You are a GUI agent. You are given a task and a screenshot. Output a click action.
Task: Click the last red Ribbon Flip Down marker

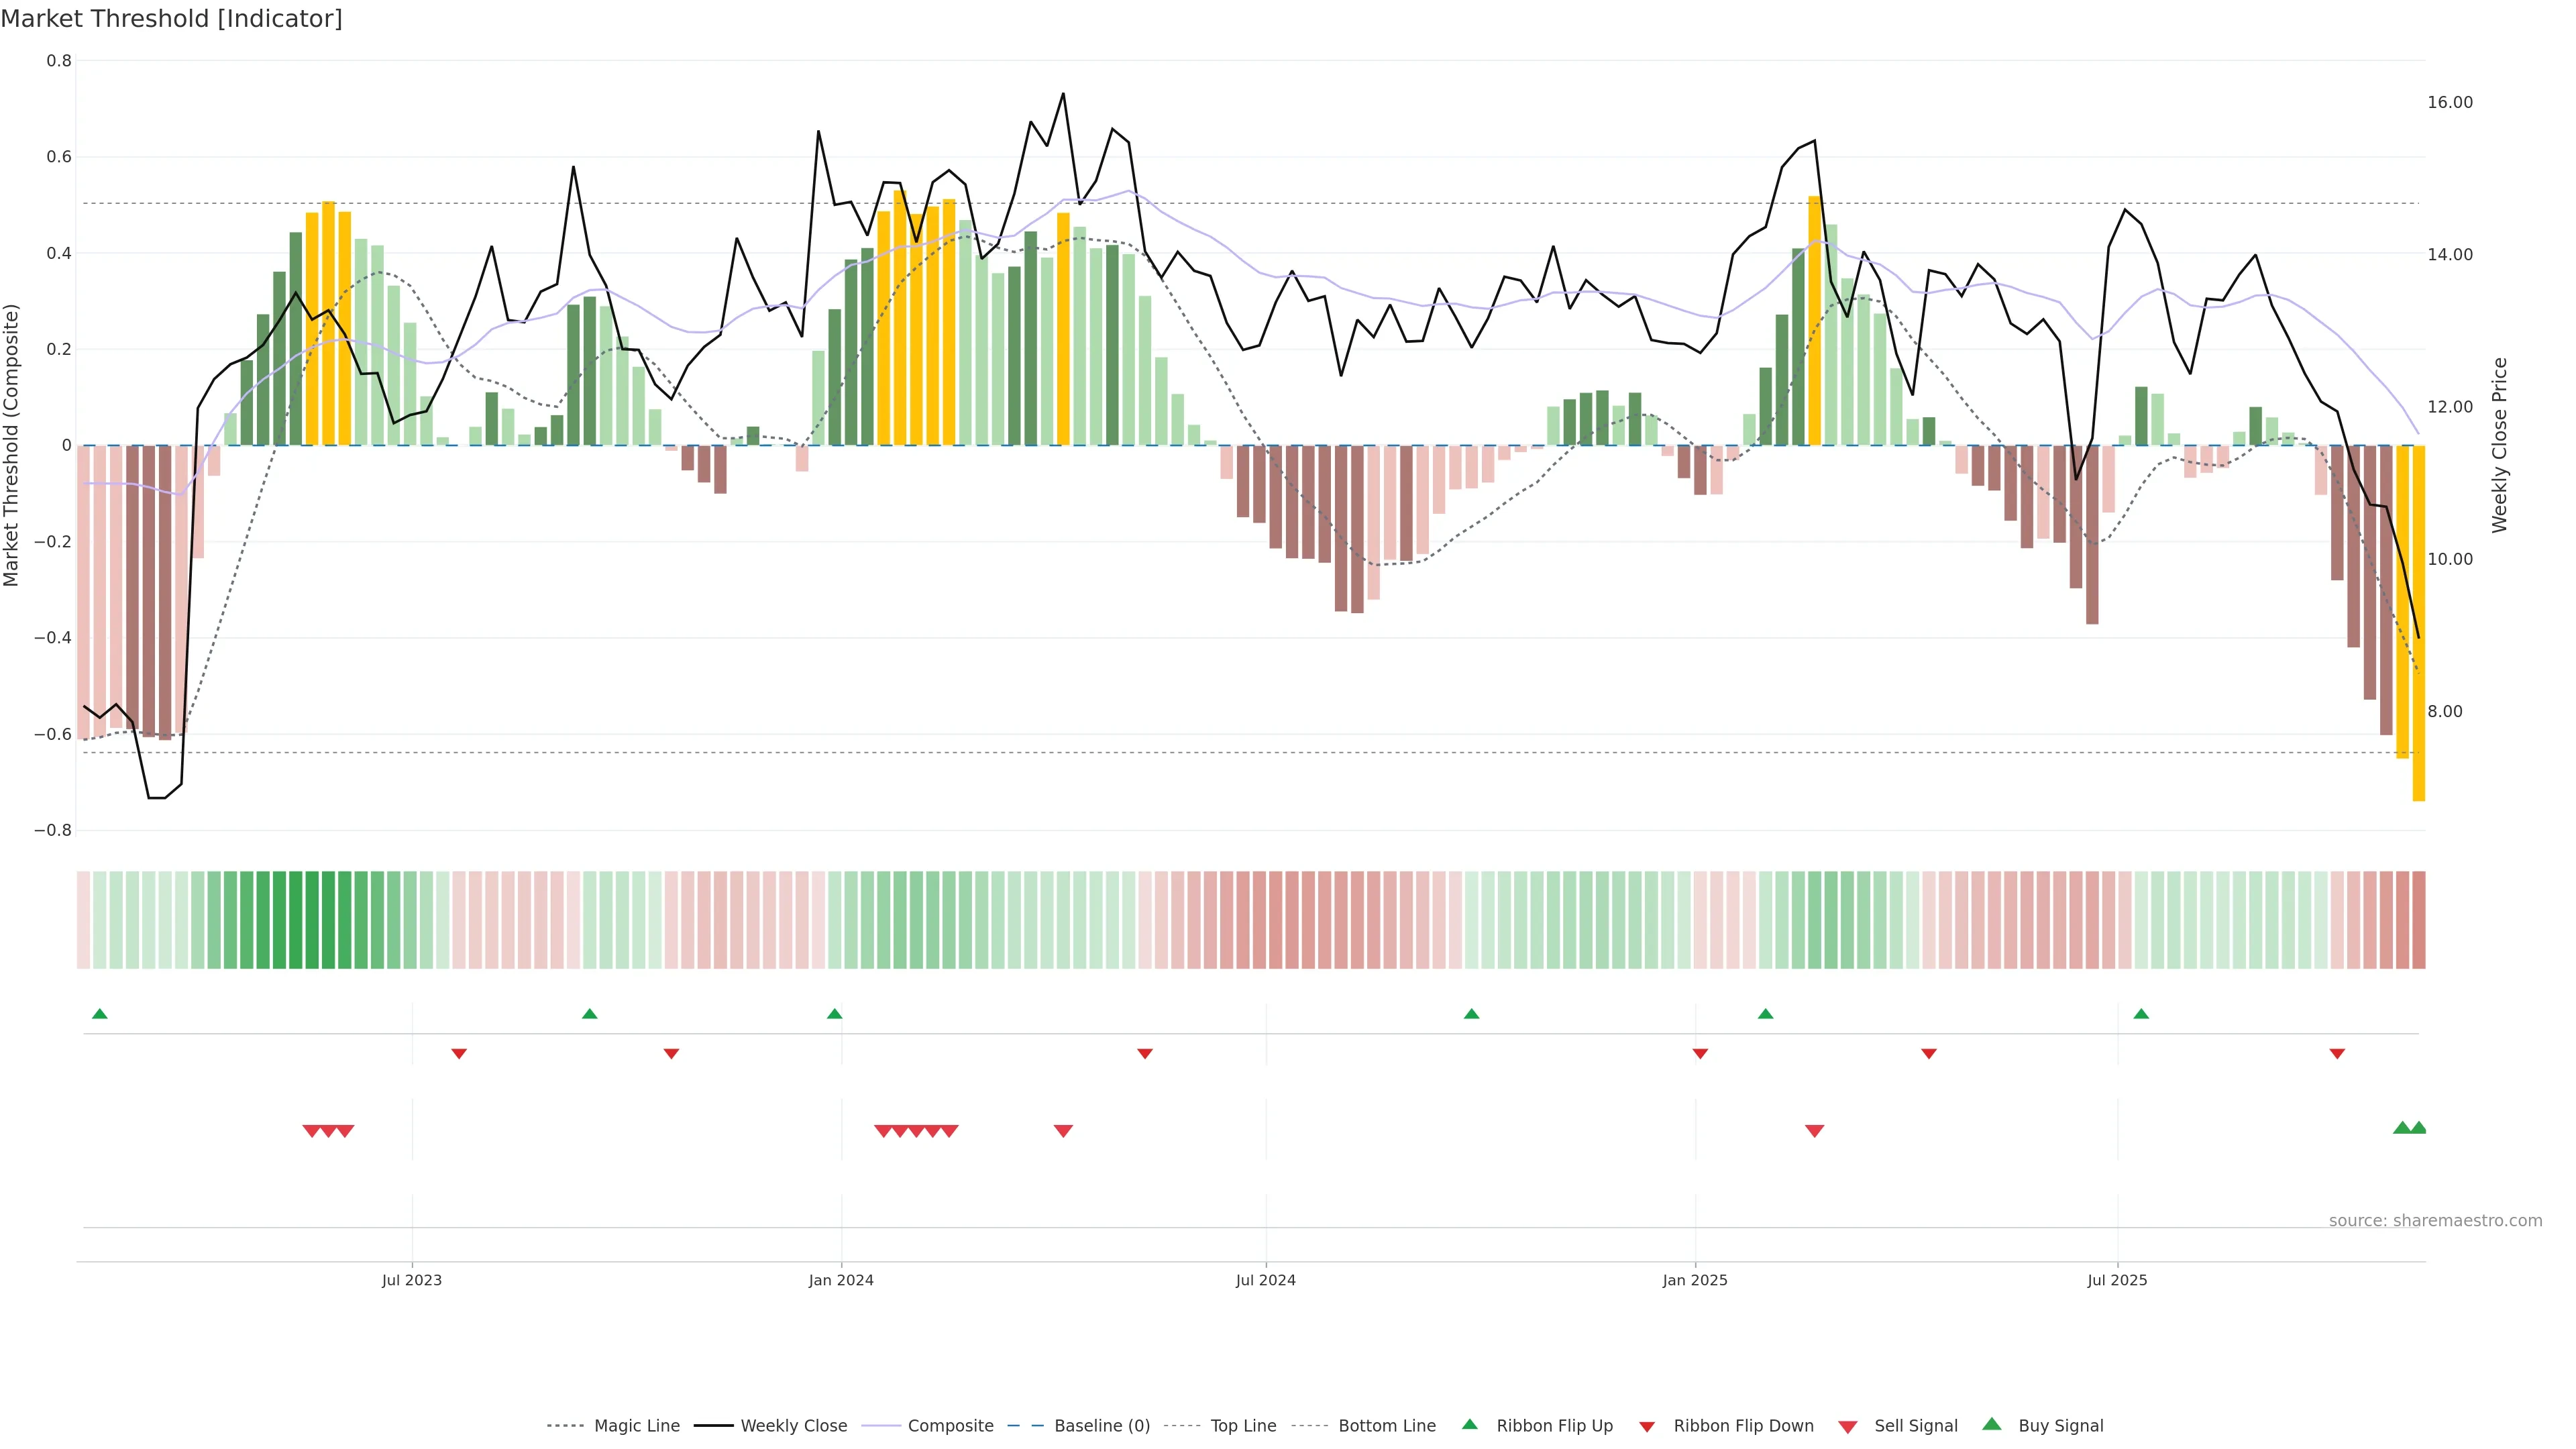(2337, 1053)
